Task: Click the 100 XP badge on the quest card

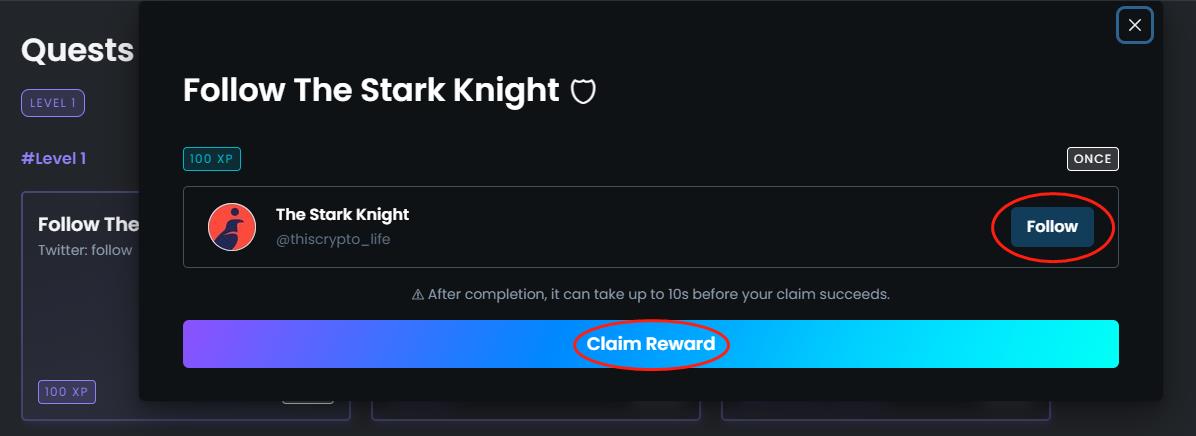Action: click(x=67, y=392)
